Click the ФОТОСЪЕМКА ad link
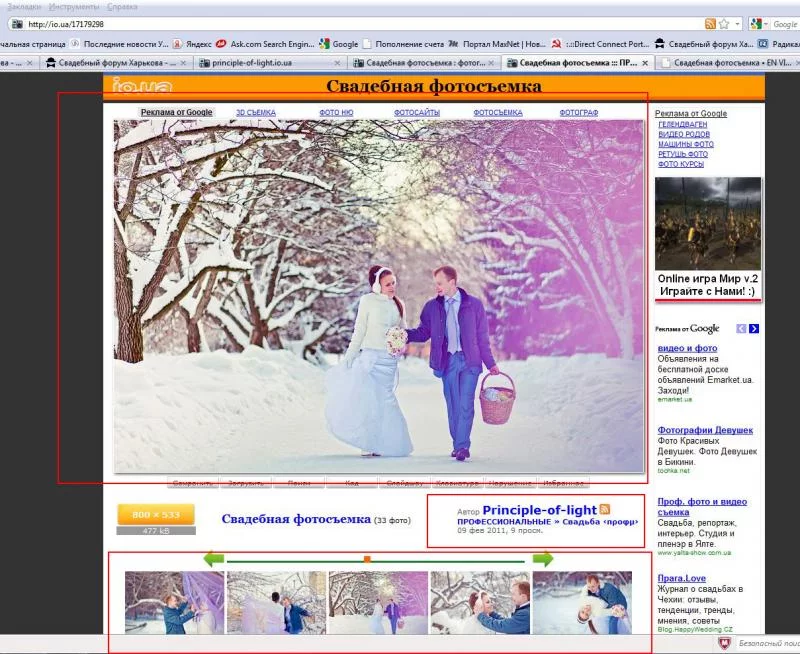Image resolution: width=800 pixels, height=654 pixels. tap(498, 112)
